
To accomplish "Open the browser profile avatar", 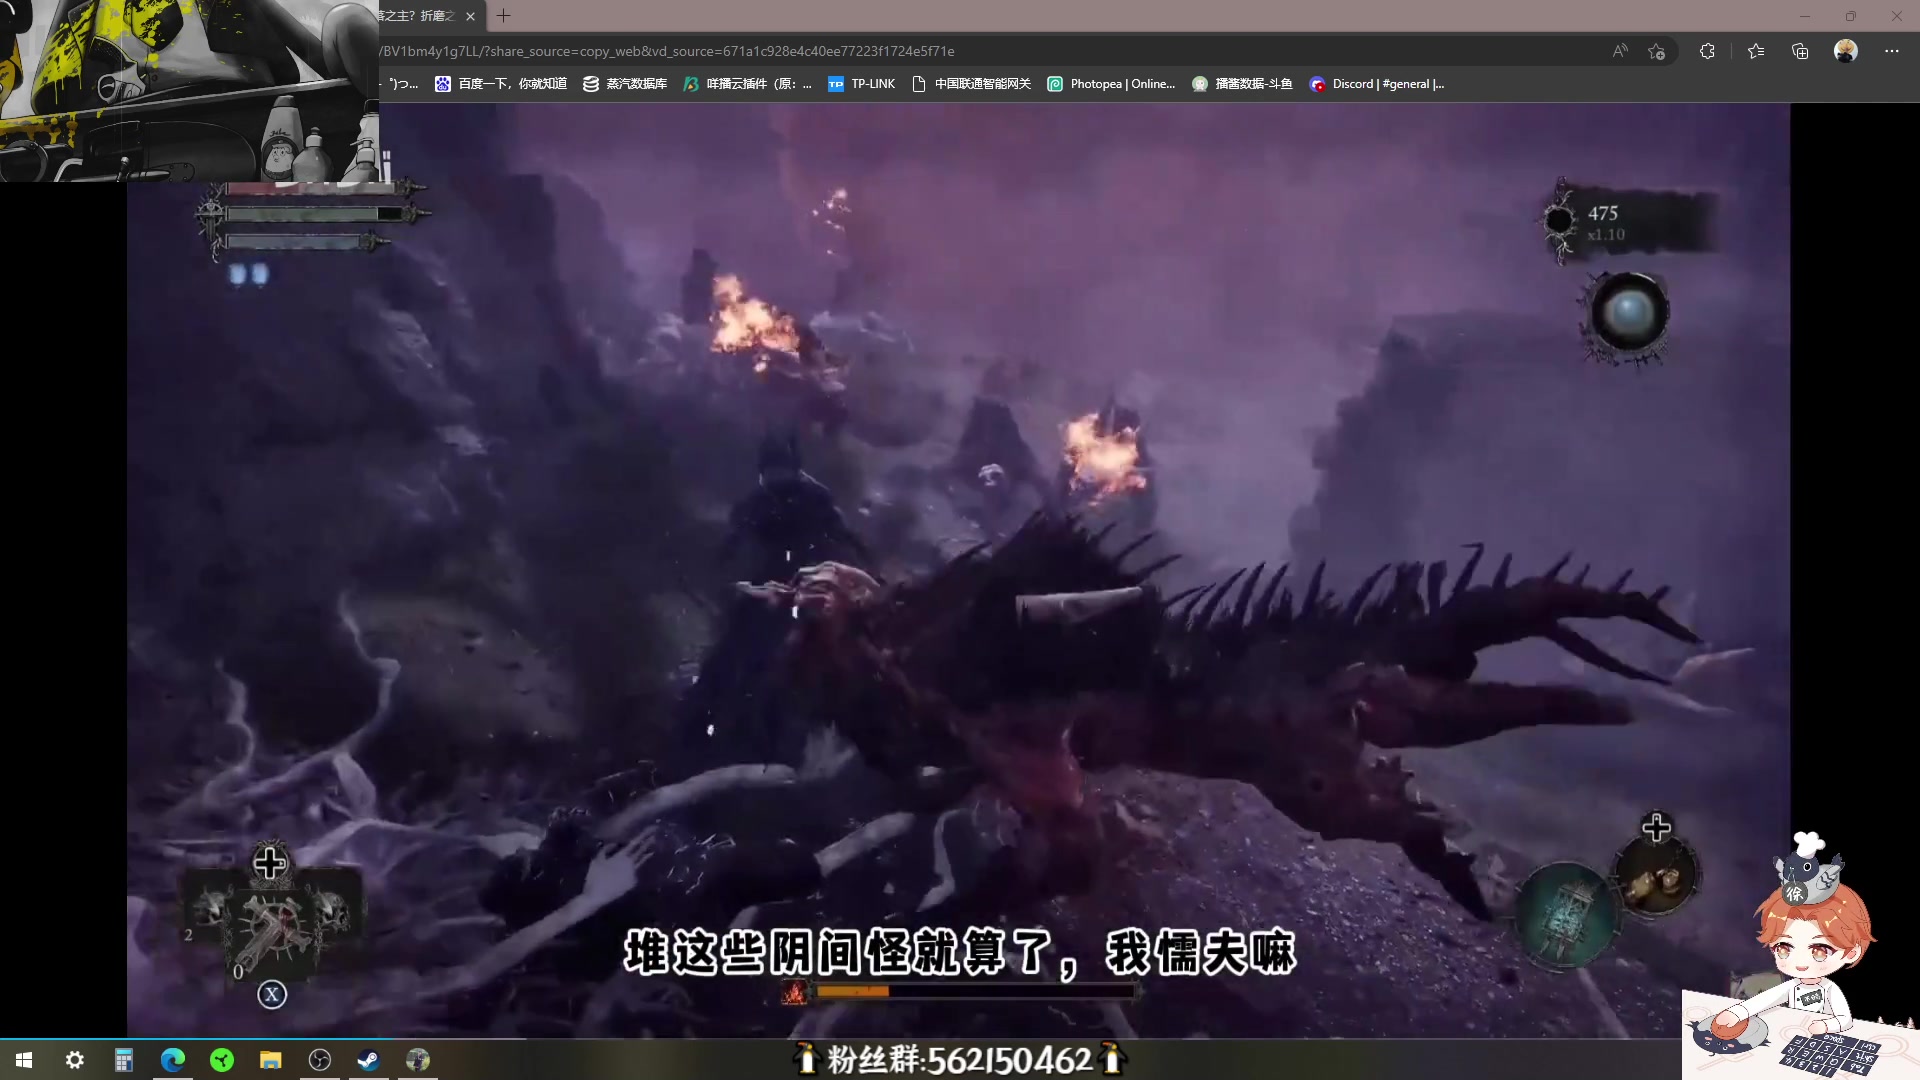I will coord(1846,51).
